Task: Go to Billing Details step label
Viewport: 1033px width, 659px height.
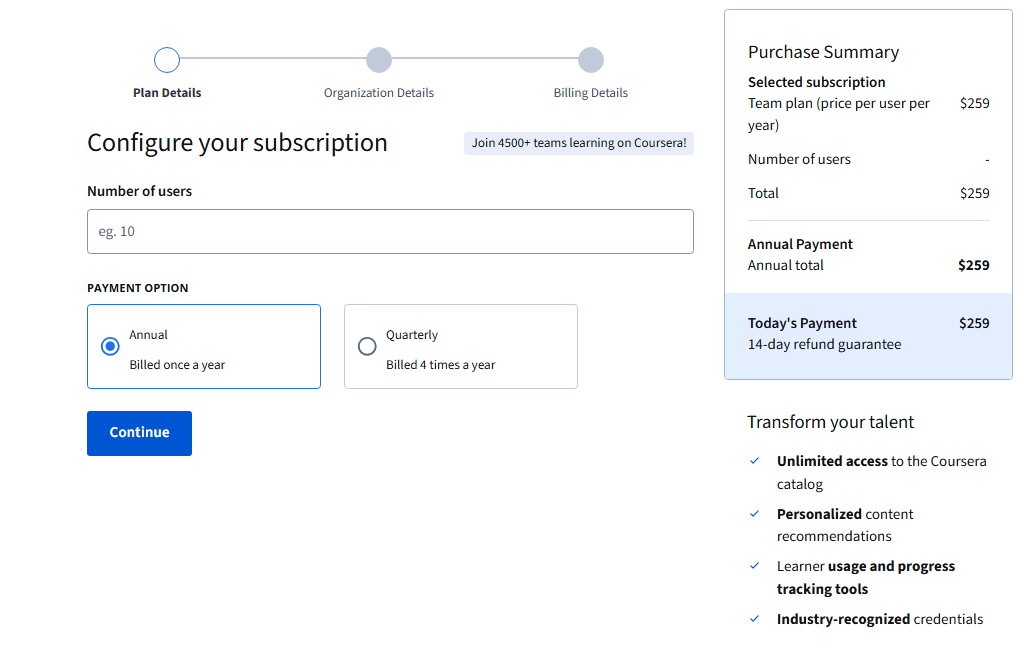Action: pos(591,93)
